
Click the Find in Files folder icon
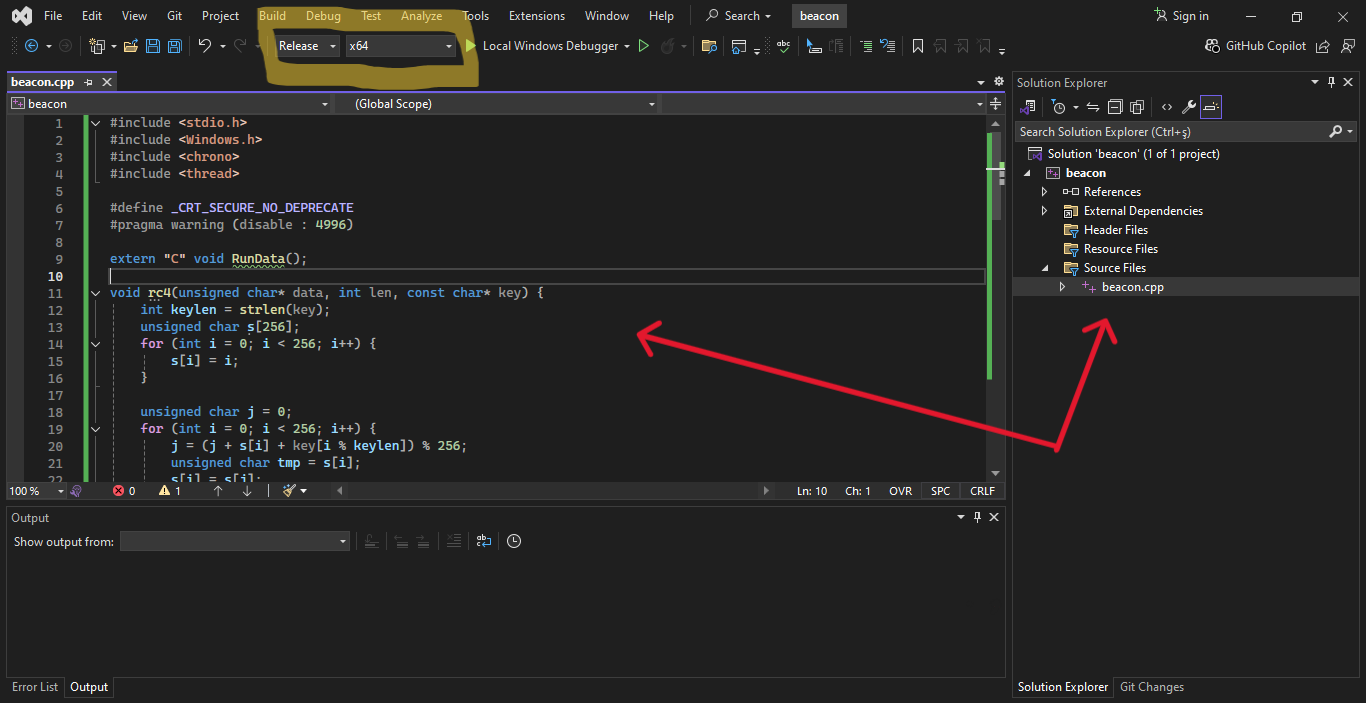[709, 46]
